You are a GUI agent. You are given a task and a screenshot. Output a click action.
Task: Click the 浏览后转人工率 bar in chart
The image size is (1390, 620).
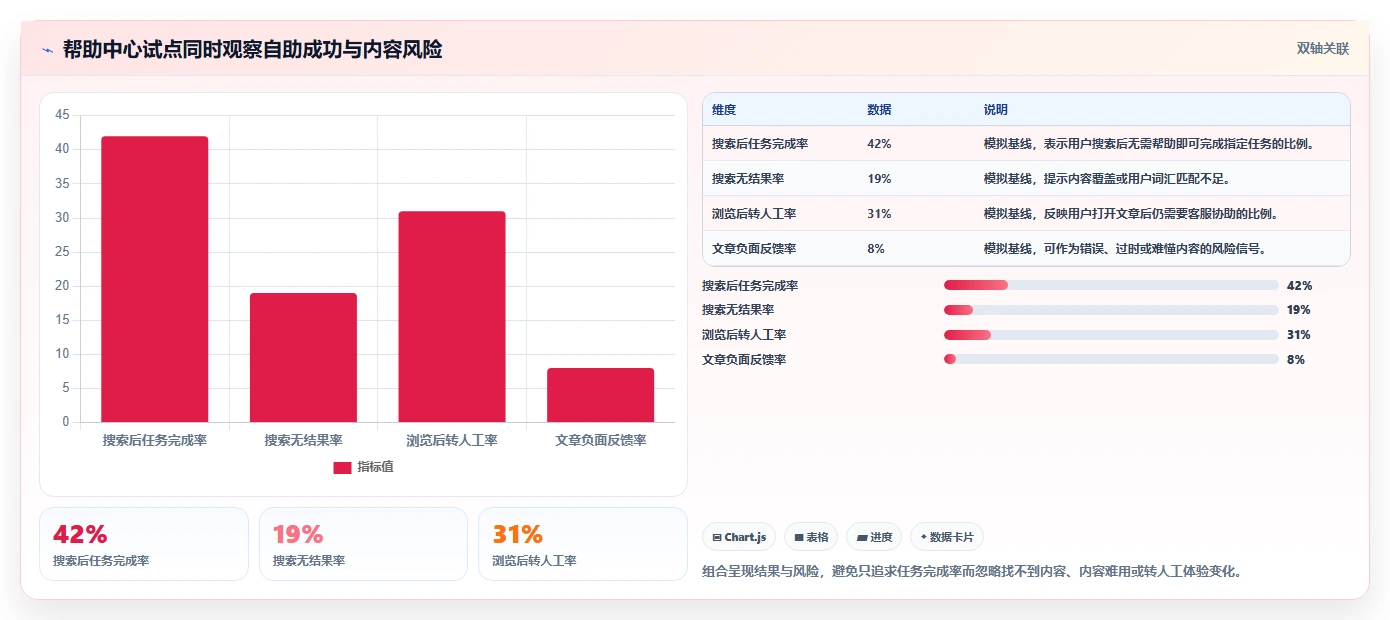pos(452,316)
